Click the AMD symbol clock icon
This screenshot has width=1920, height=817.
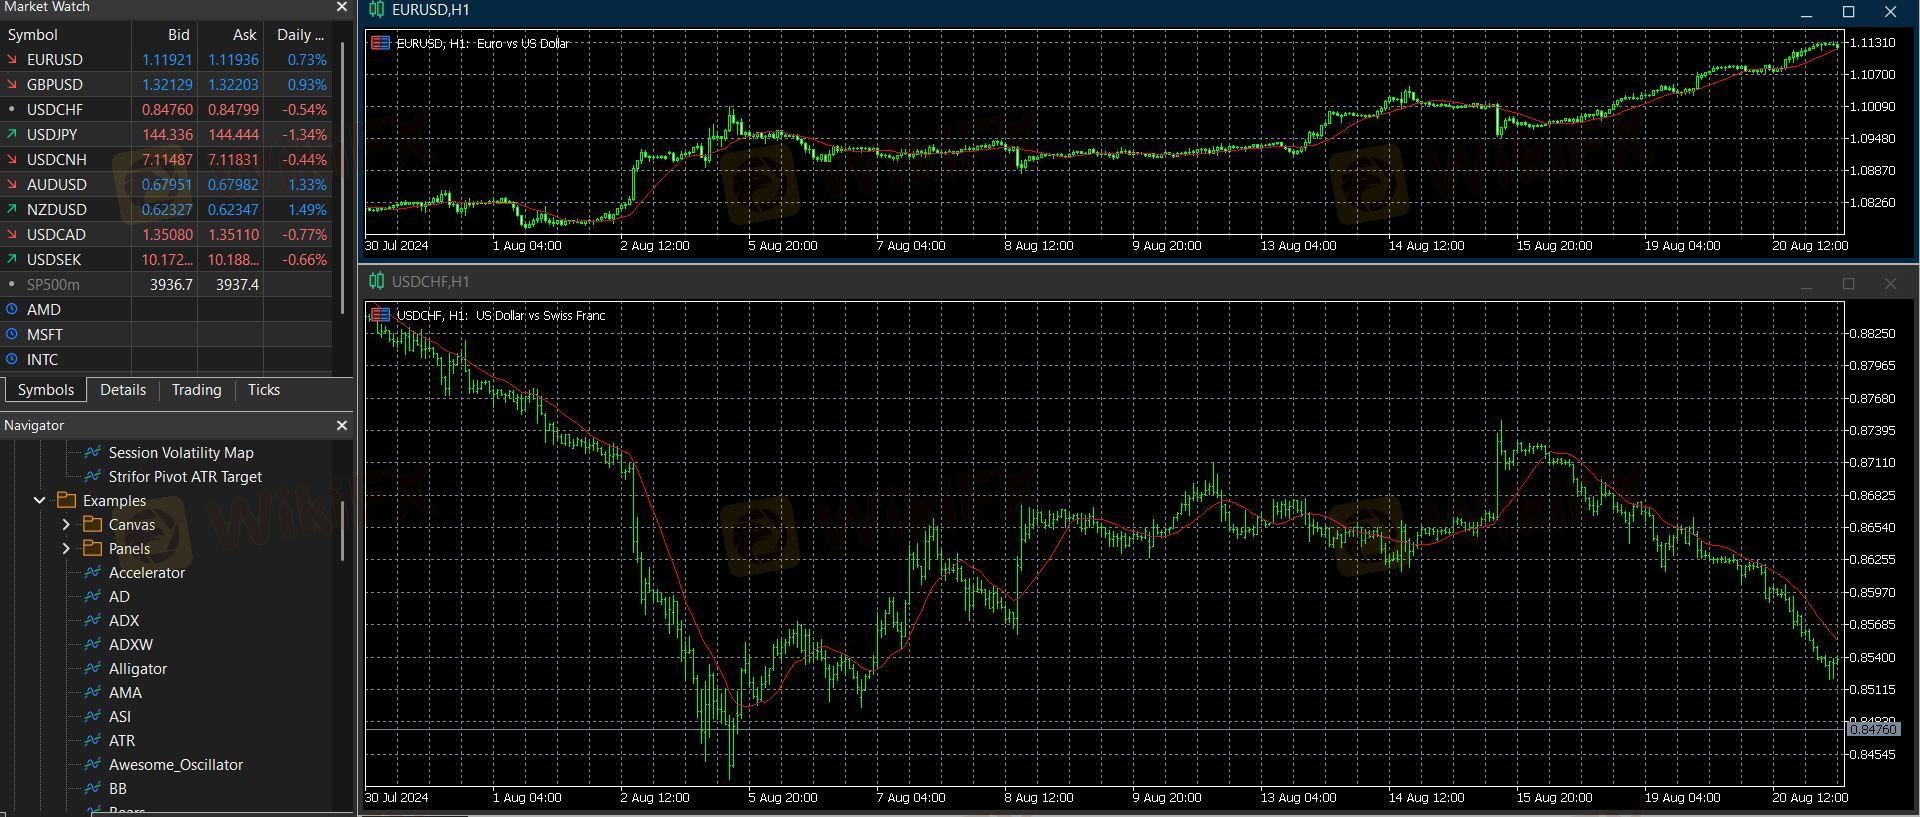point(12,310)
